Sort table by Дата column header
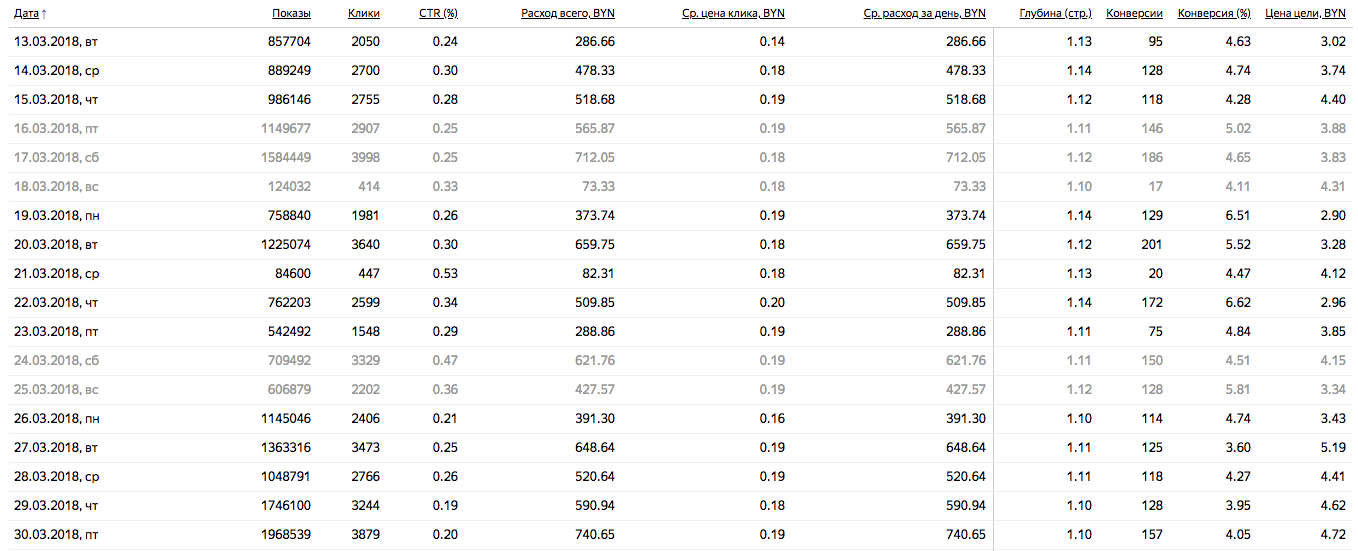Screen dimensions: 1358x551 click(x=26, y=13)
